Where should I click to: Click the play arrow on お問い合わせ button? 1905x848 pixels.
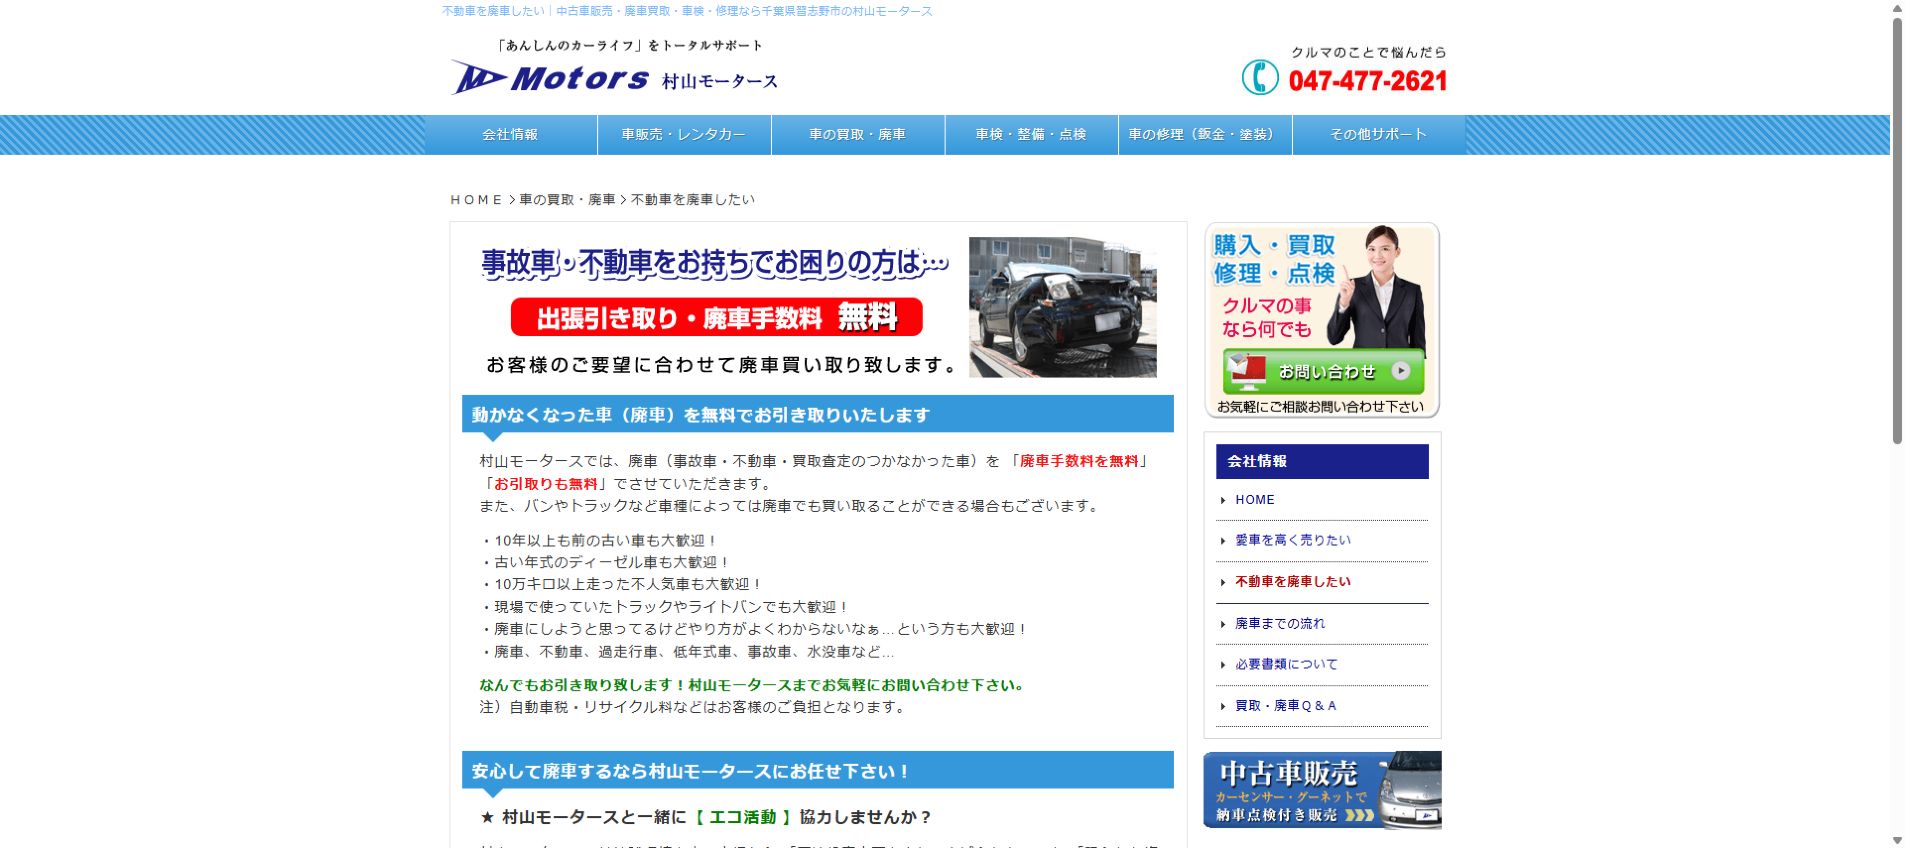pyautogui.click(x=1400, y=370)
